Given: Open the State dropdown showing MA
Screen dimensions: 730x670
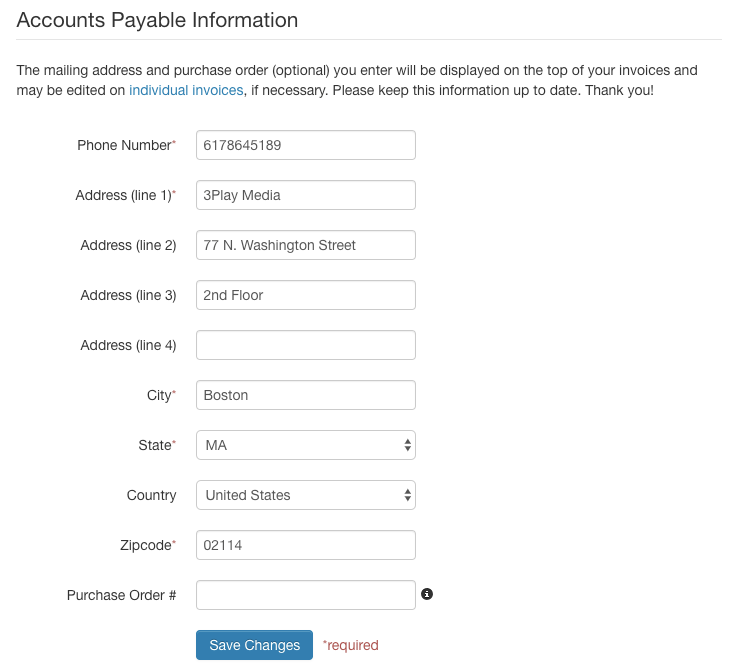Looking at the screenshot, I should click(x=305, y=445).
